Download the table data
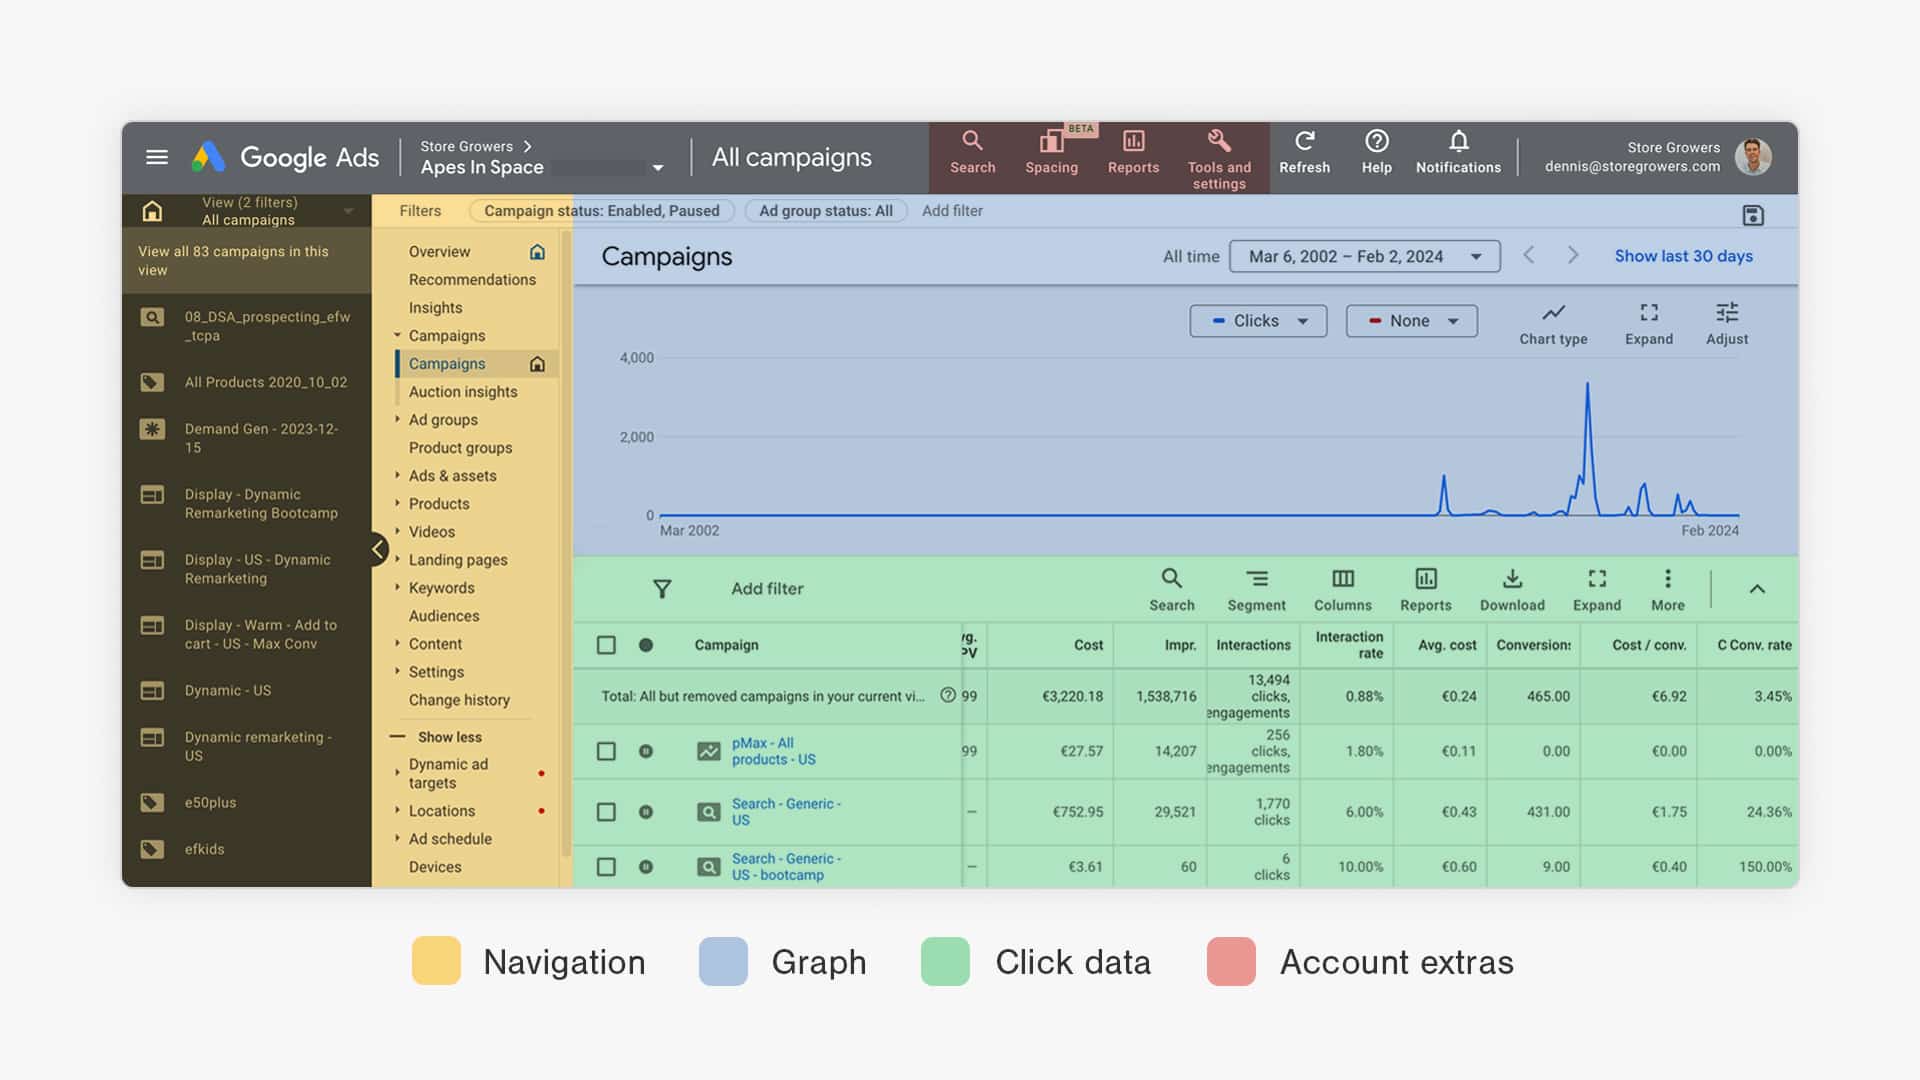 click(x=1512, y=590)
